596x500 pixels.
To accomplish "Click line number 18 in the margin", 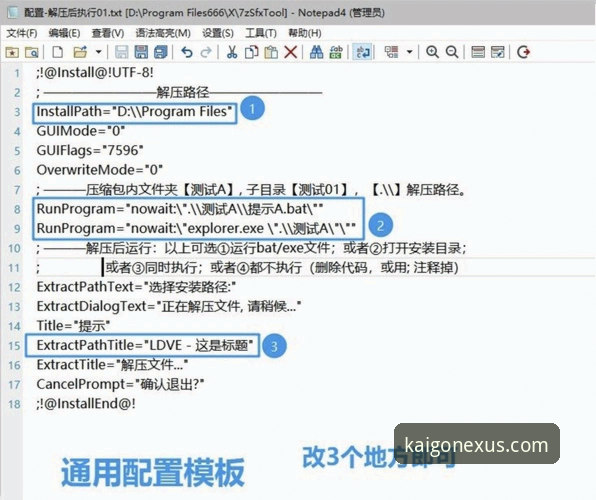I will [x=14, y=404].
